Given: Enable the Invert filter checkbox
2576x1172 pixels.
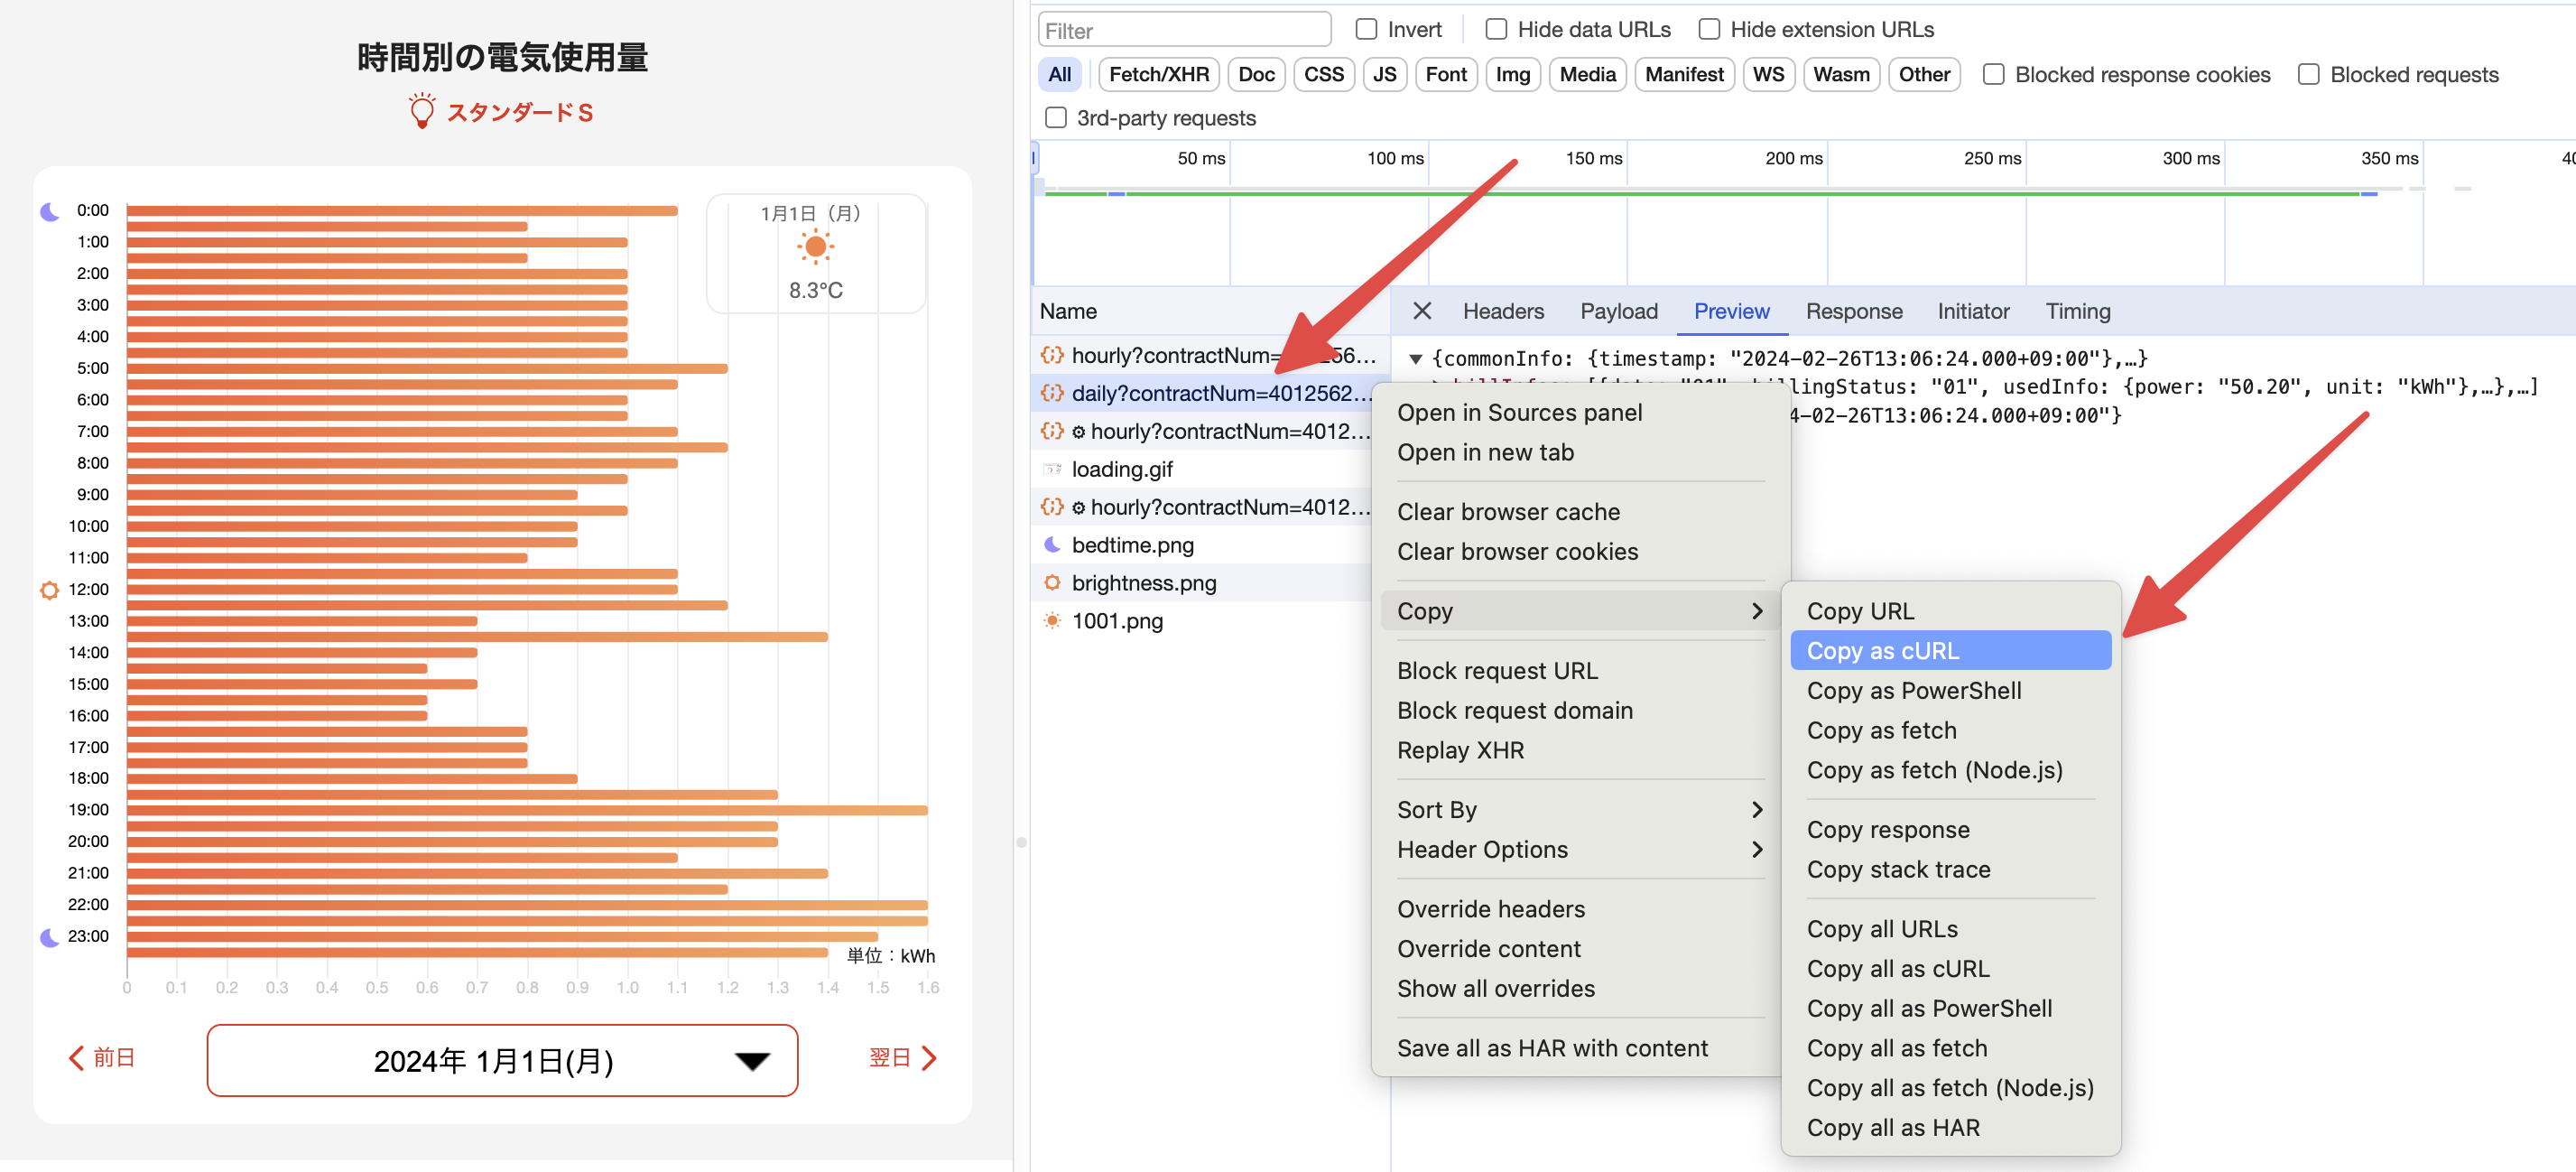Looking at the screenshot, I should [1366, 29].
